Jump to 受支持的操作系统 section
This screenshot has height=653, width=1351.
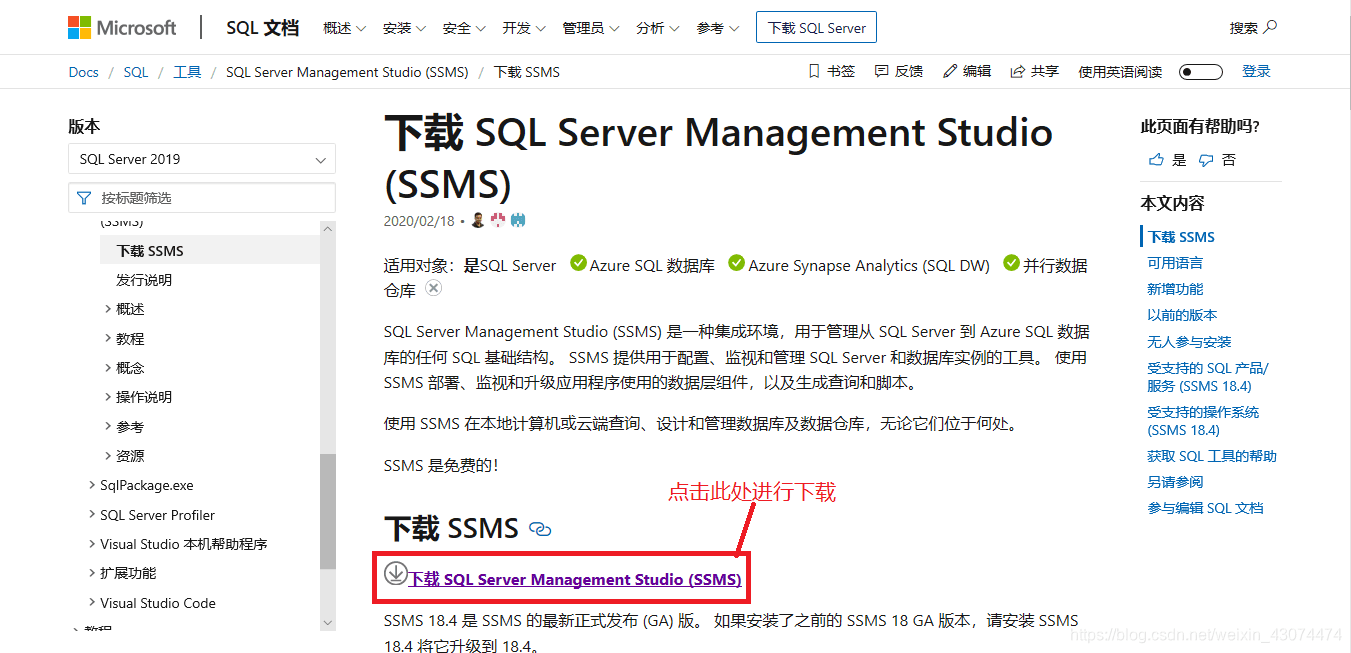pyautogui.click(x=1203, y=421)
